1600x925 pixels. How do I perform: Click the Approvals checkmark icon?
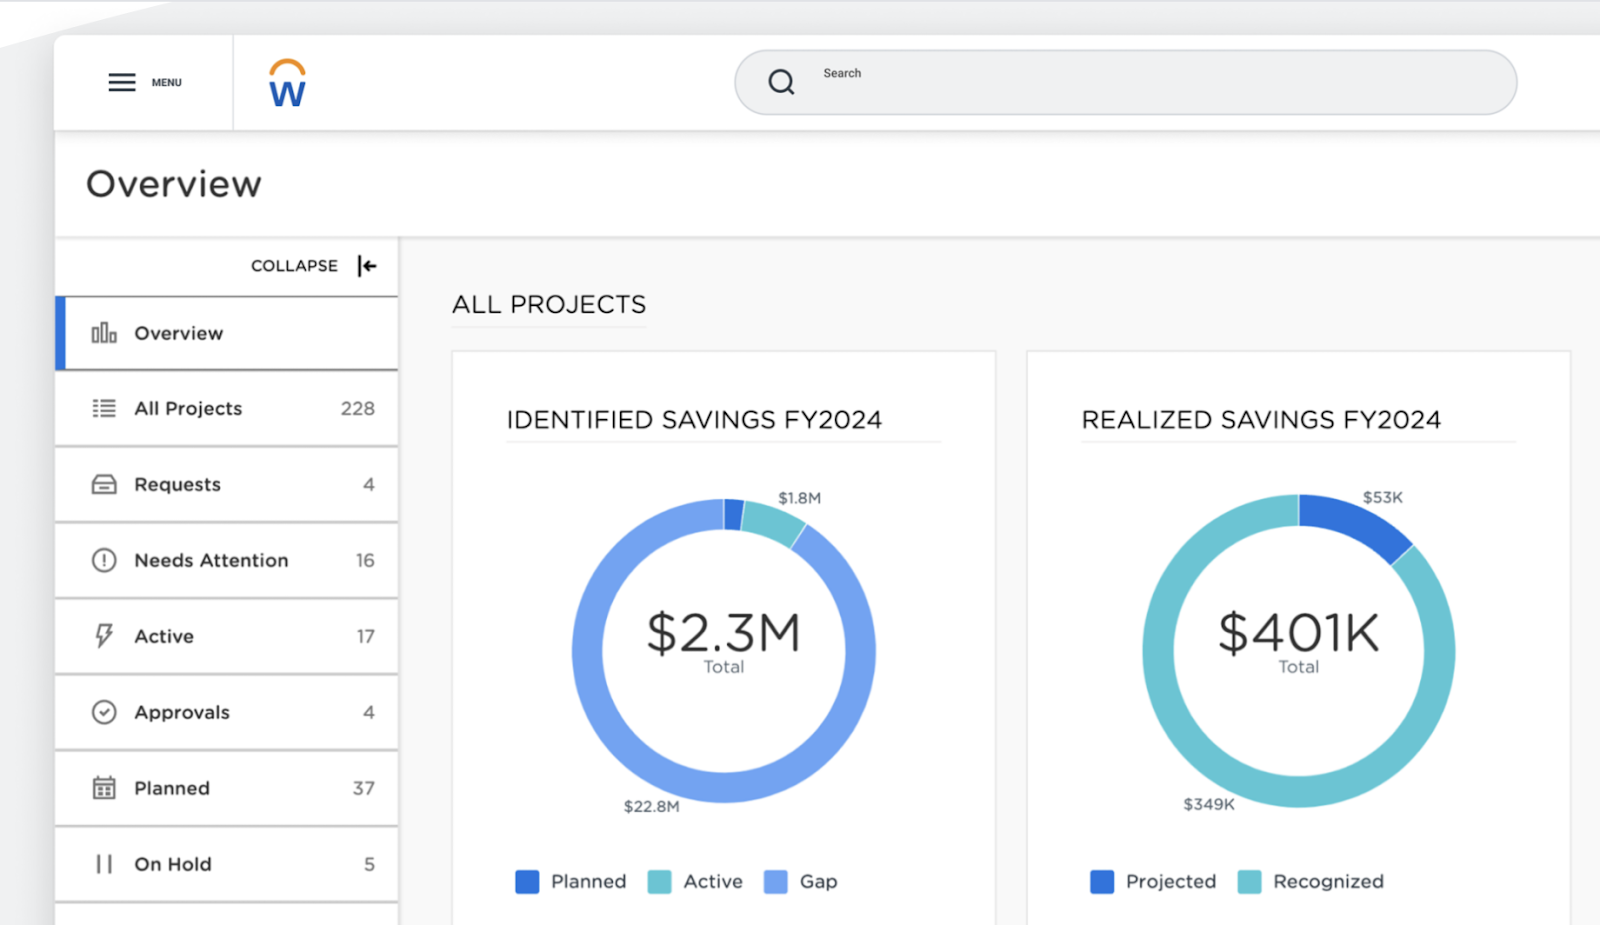click(x=104, y=712)
